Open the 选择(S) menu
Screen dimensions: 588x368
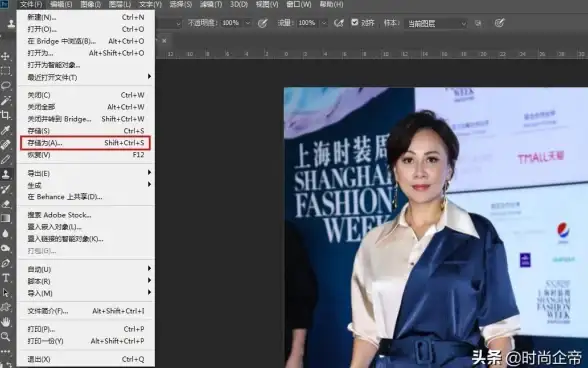pos(180,5)
